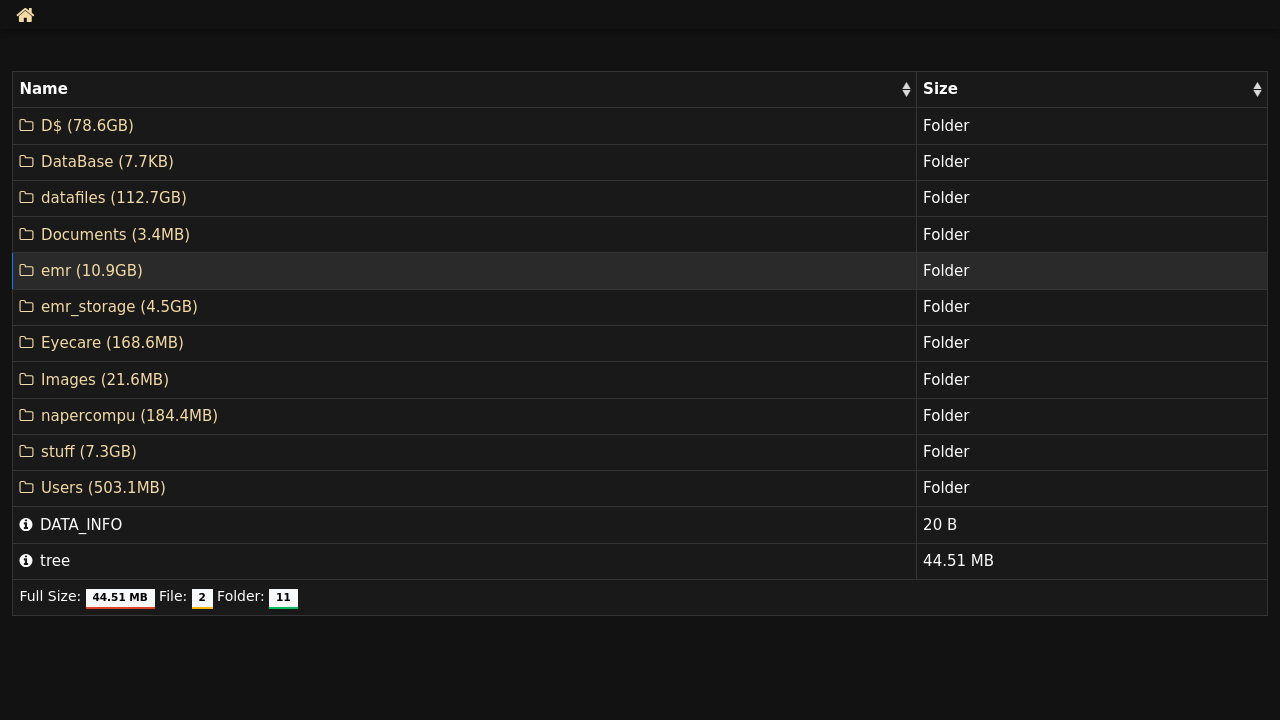Click the home icon in top bar
The image size is (1280, 720).
click(25, 15)
